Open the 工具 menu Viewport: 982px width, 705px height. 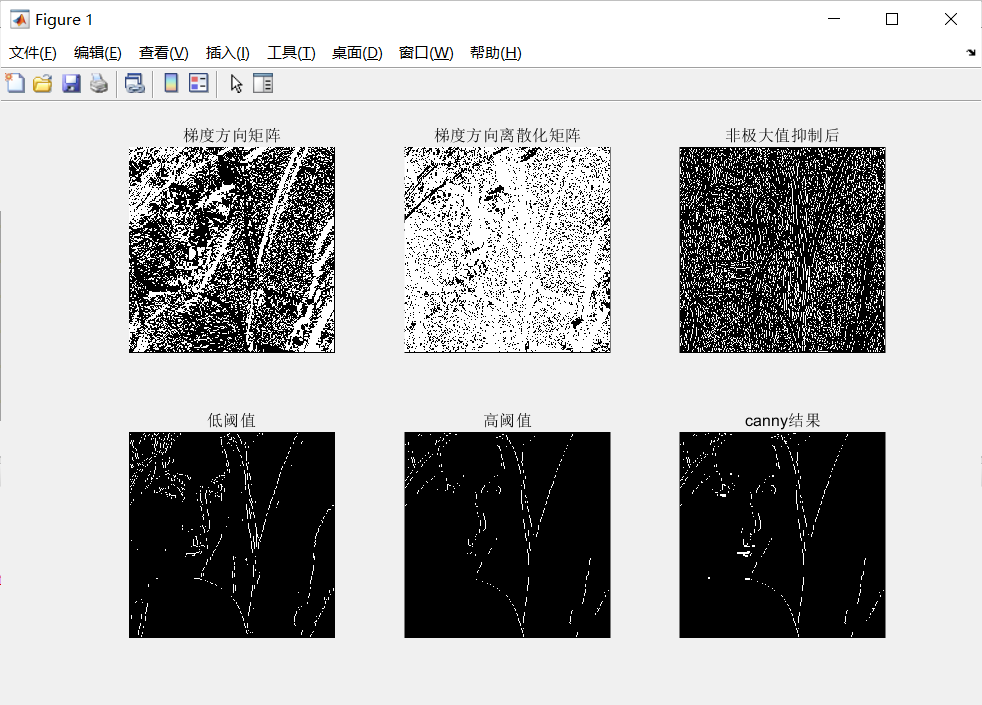(x=290, y=52)
